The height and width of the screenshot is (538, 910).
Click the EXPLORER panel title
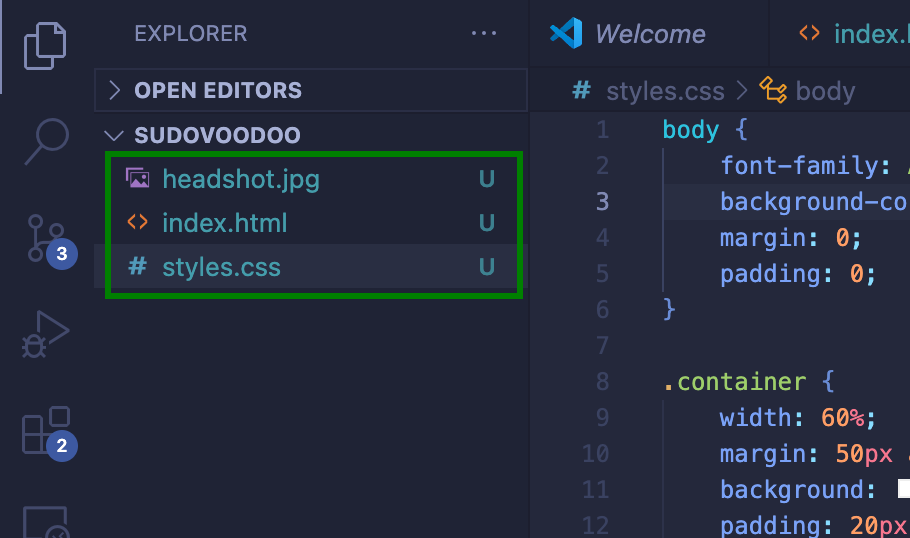(191, 34)
